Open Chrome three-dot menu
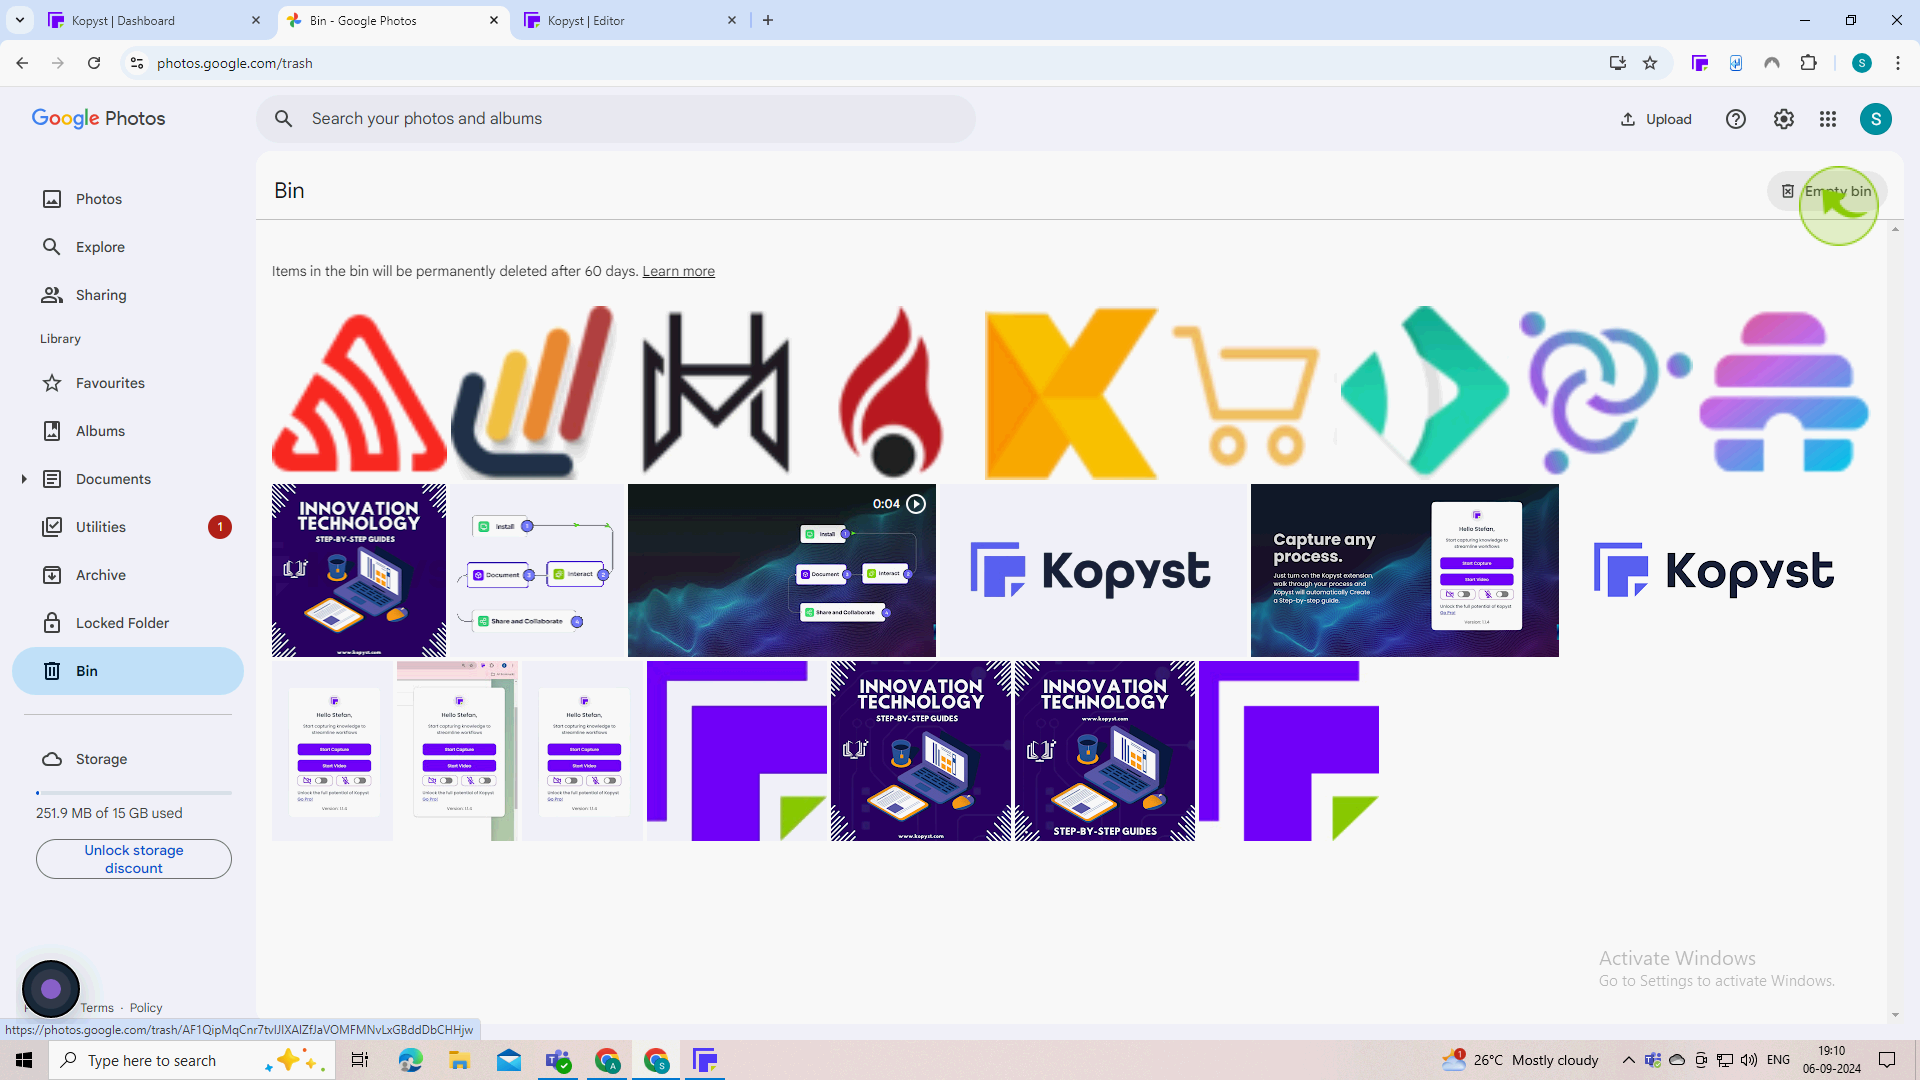This screenshot has width=1920, height=1080. [1898, 63]
